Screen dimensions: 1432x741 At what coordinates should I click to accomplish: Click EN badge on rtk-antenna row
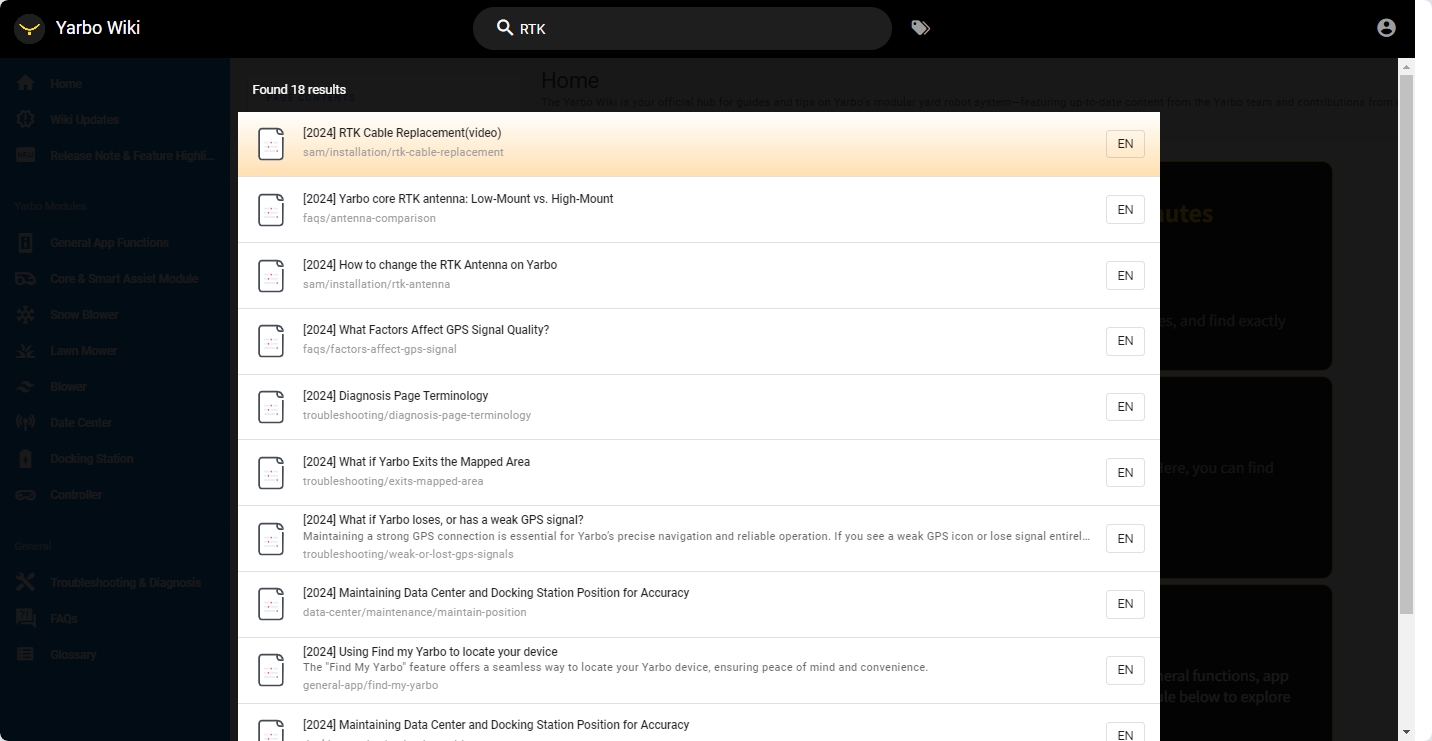1125,276
